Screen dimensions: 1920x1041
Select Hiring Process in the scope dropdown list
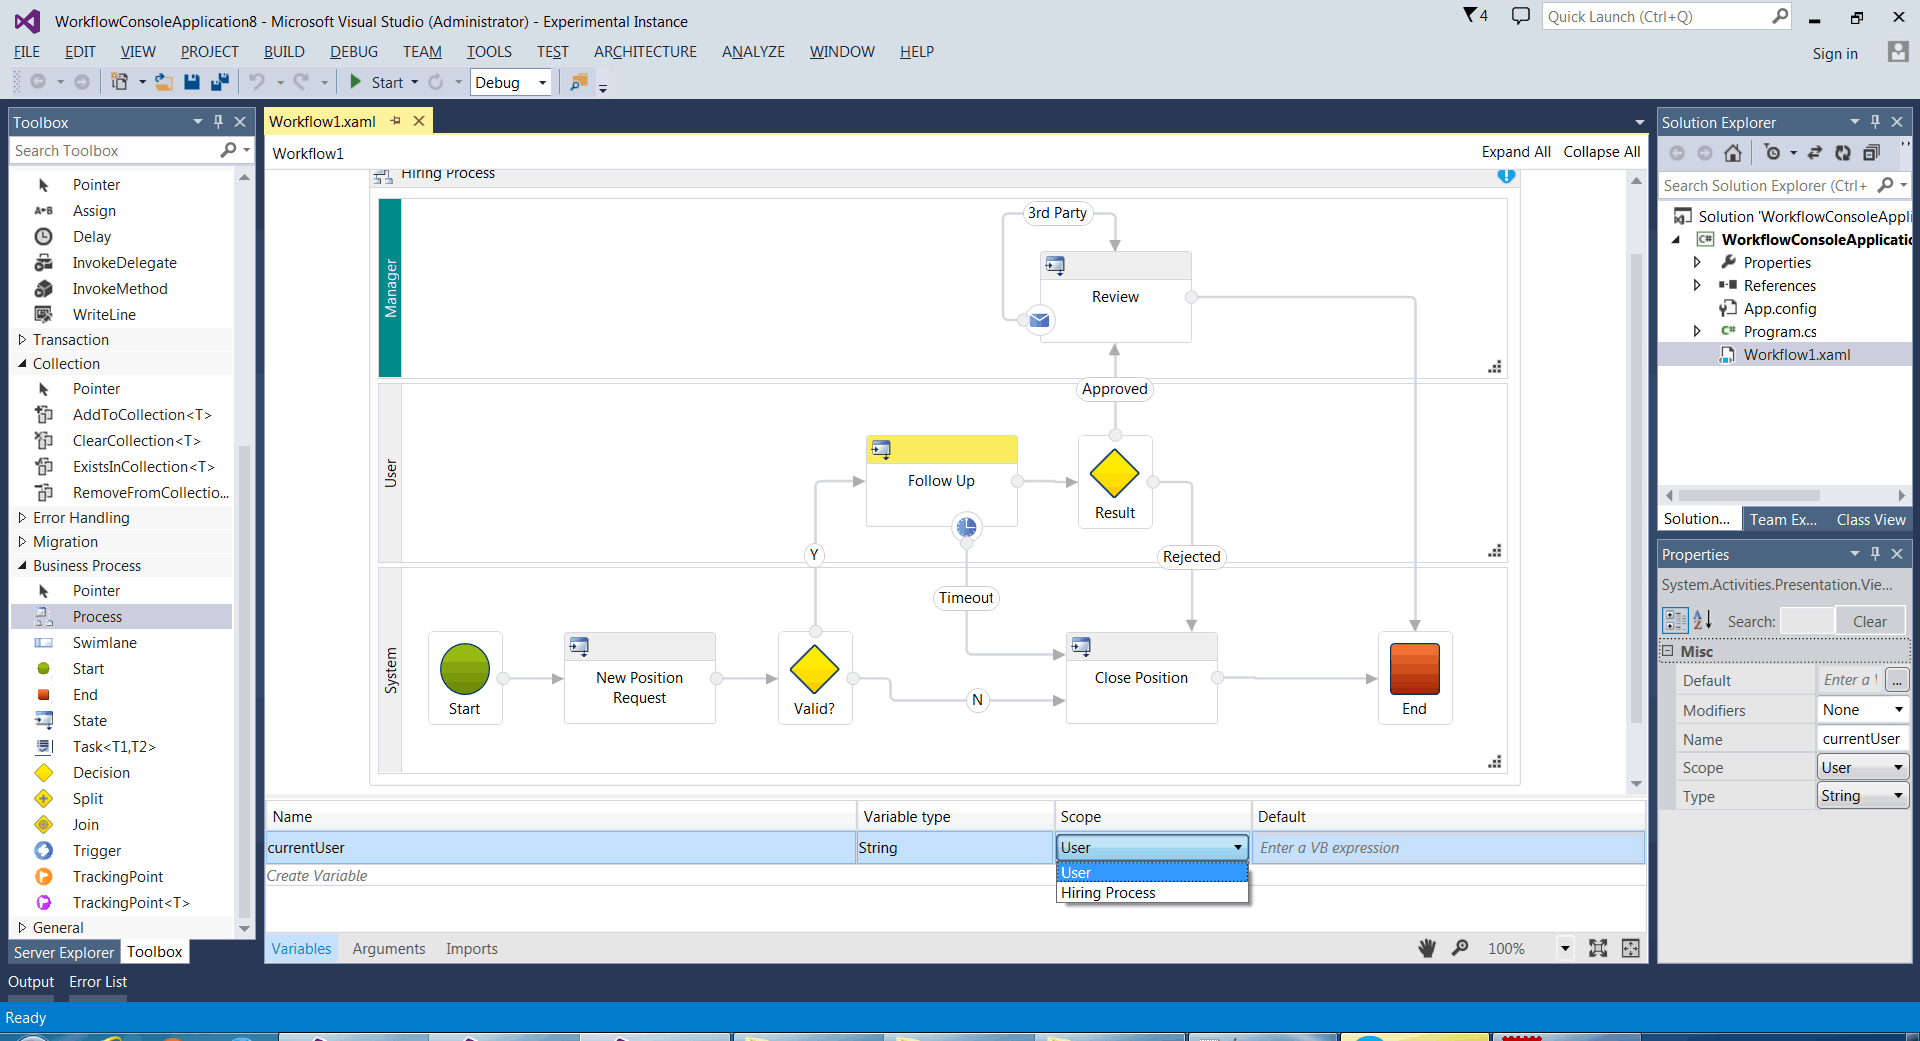click(x=1152, y=893)
